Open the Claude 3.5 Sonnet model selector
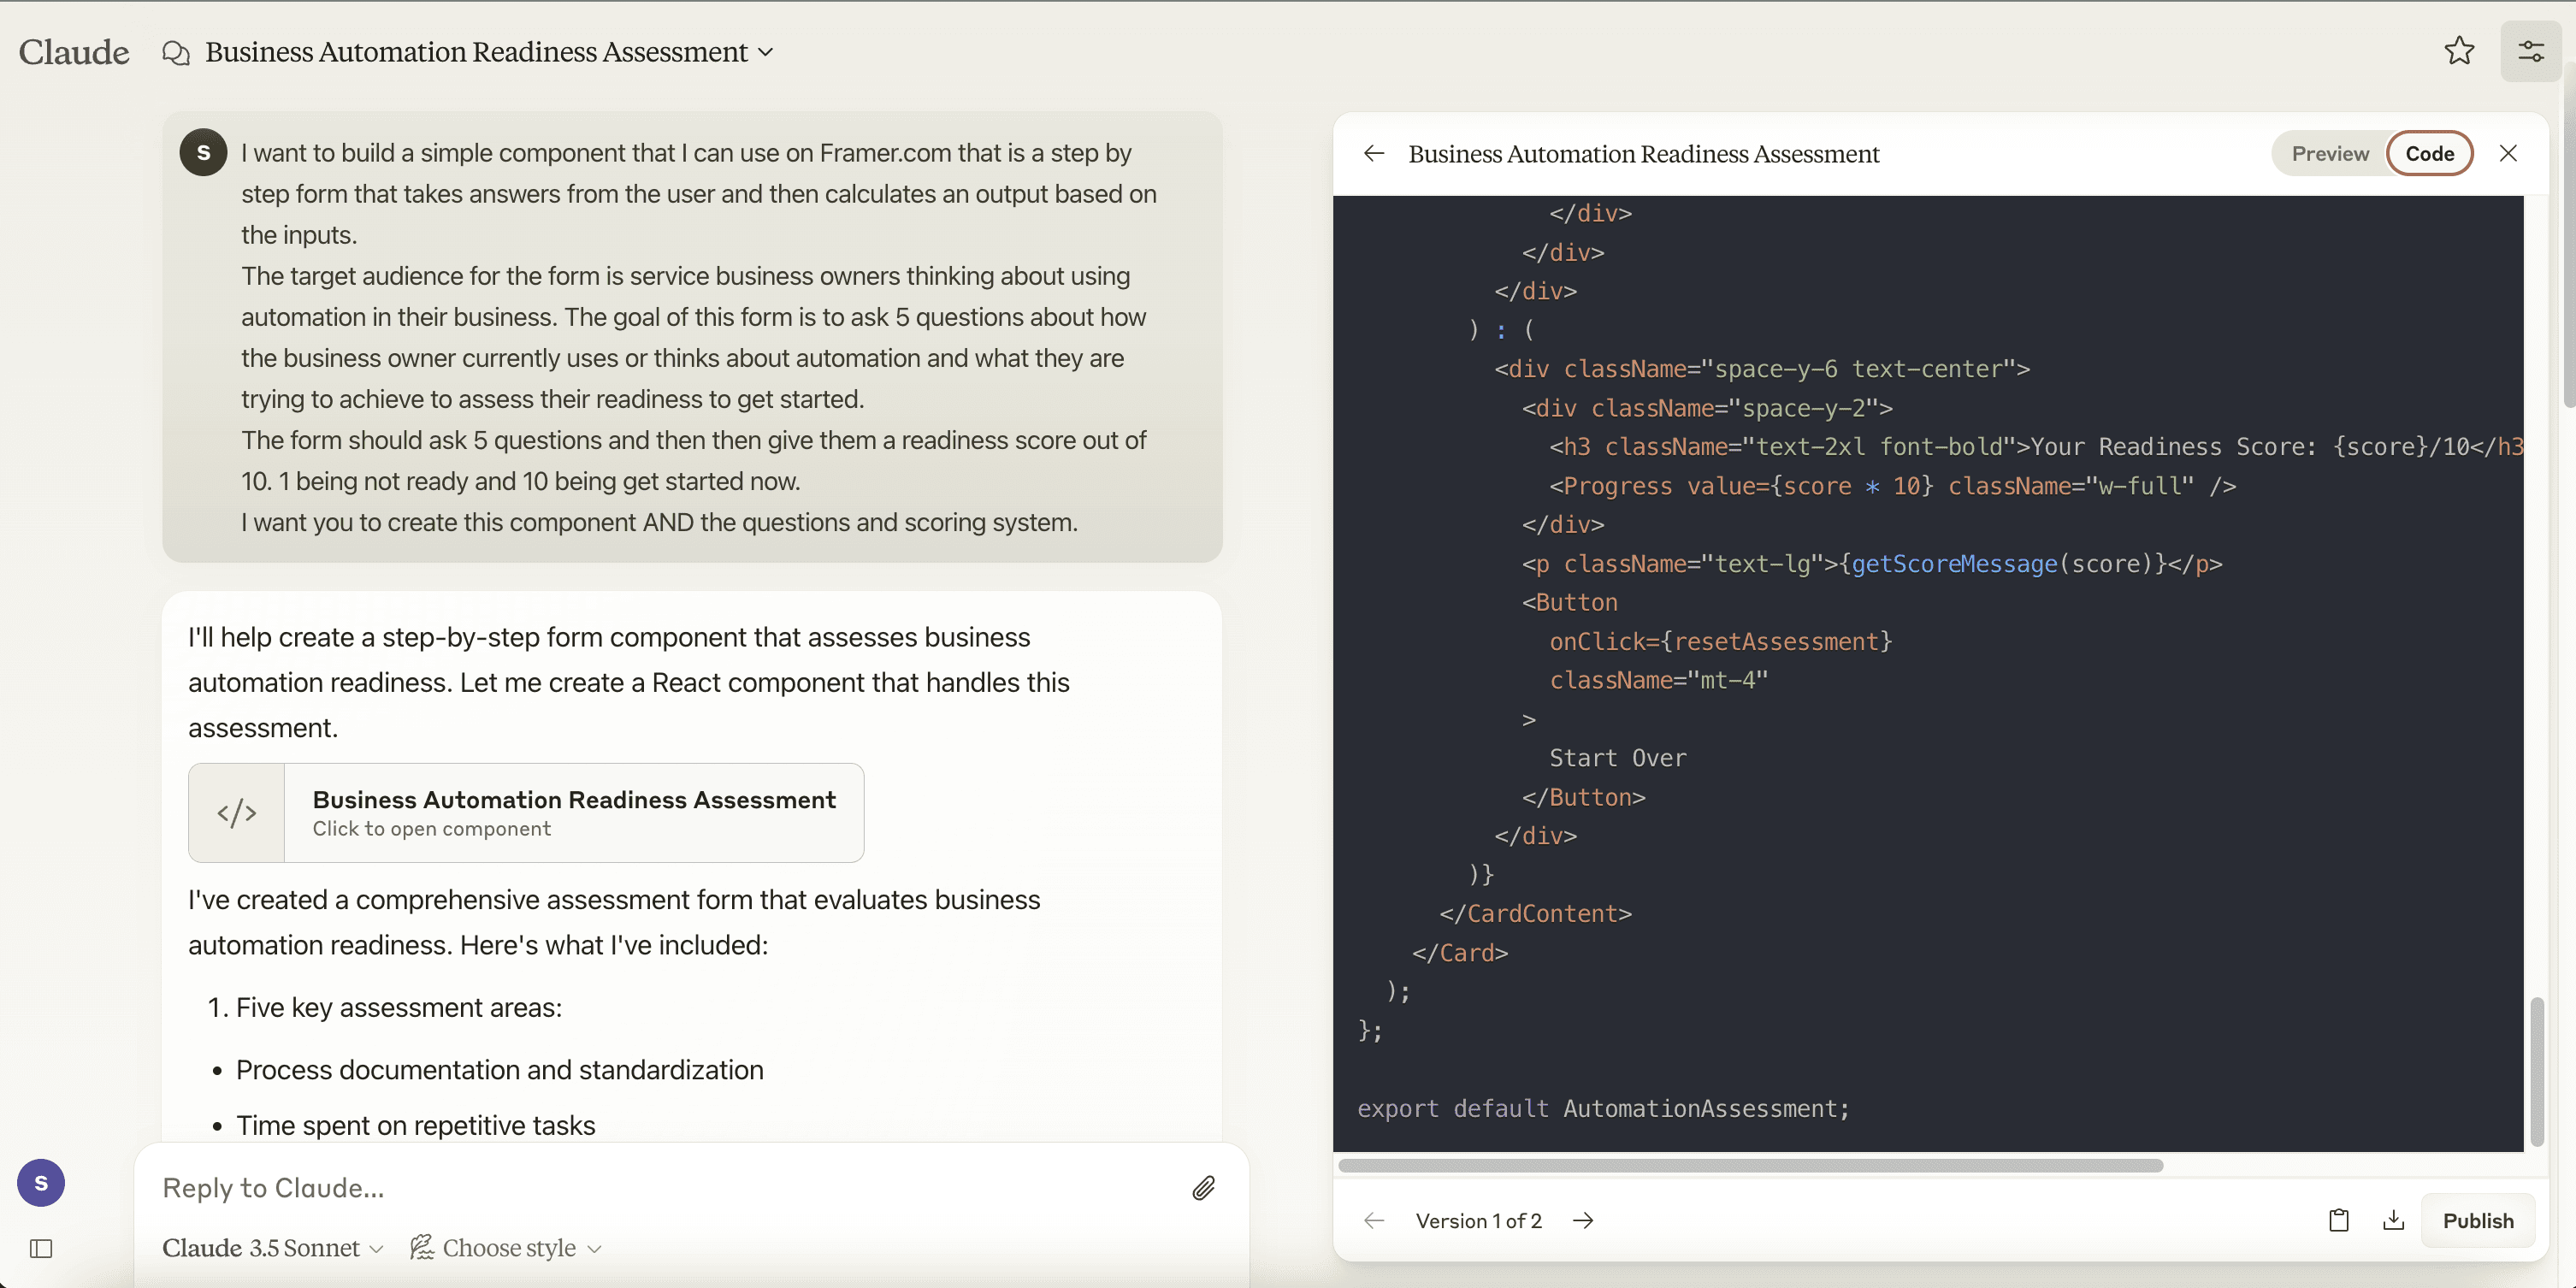Screen dimensions: 2576x1288 click(273, 1247)
